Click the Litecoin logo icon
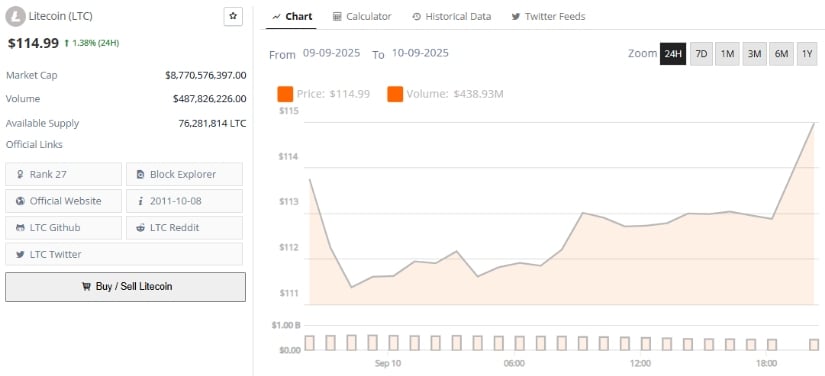Image resolution: width=825 pixels, height=376 pixels. 15,16
